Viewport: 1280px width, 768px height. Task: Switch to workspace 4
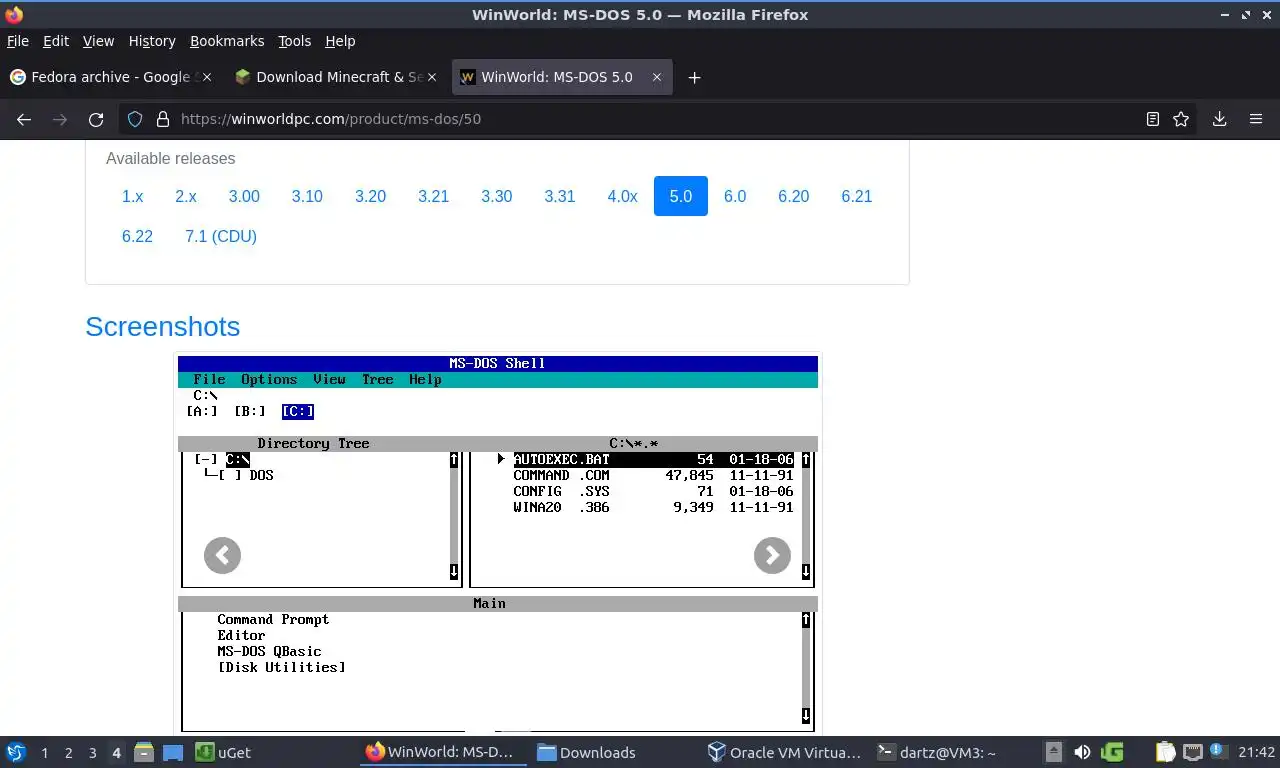click(x=116, y=753)
